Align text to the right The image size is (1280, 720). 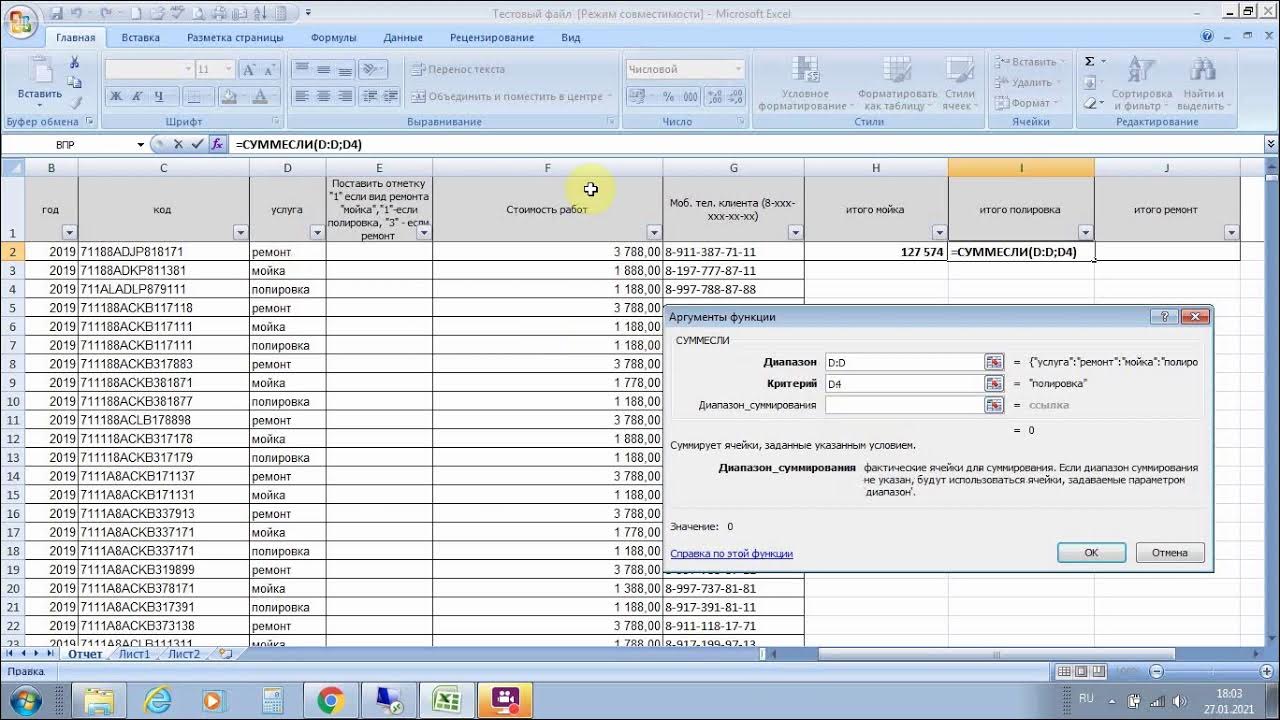(x=346, y=97)
